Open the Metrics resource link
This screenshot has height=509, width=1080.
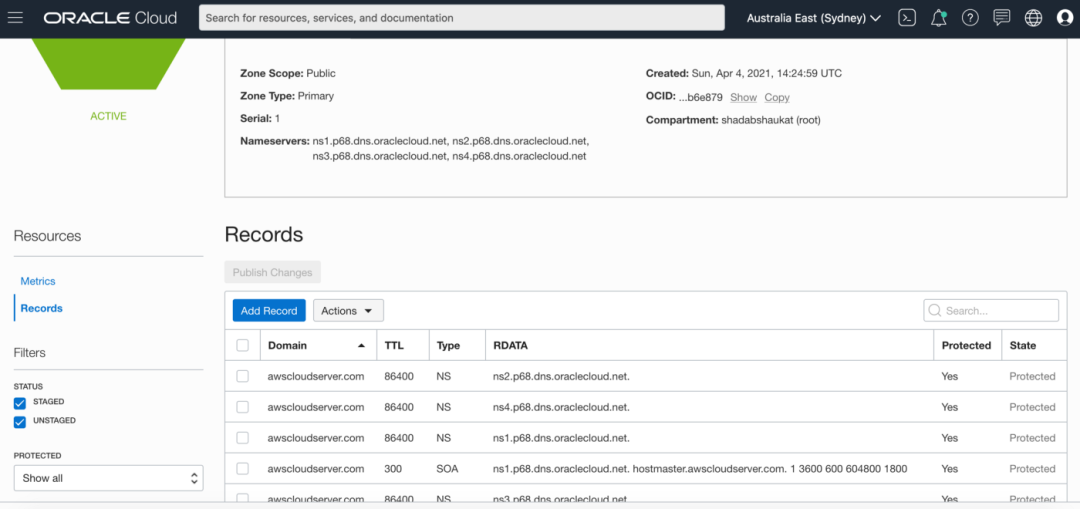[x=38, y=281]
